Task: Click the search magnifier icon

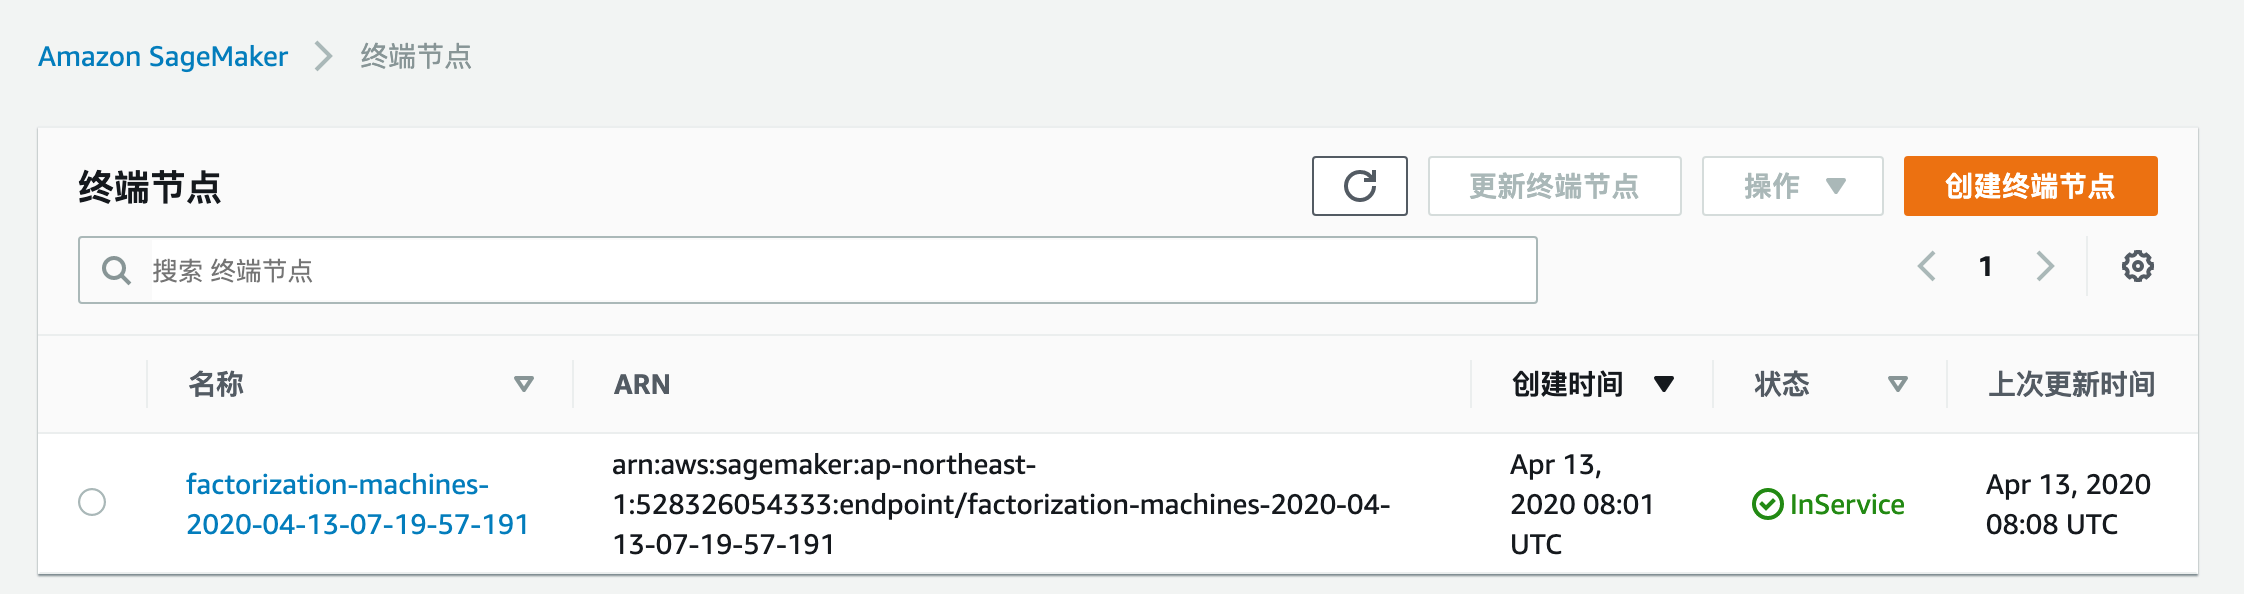Action: pyautogui.click(x=116, y=270)
